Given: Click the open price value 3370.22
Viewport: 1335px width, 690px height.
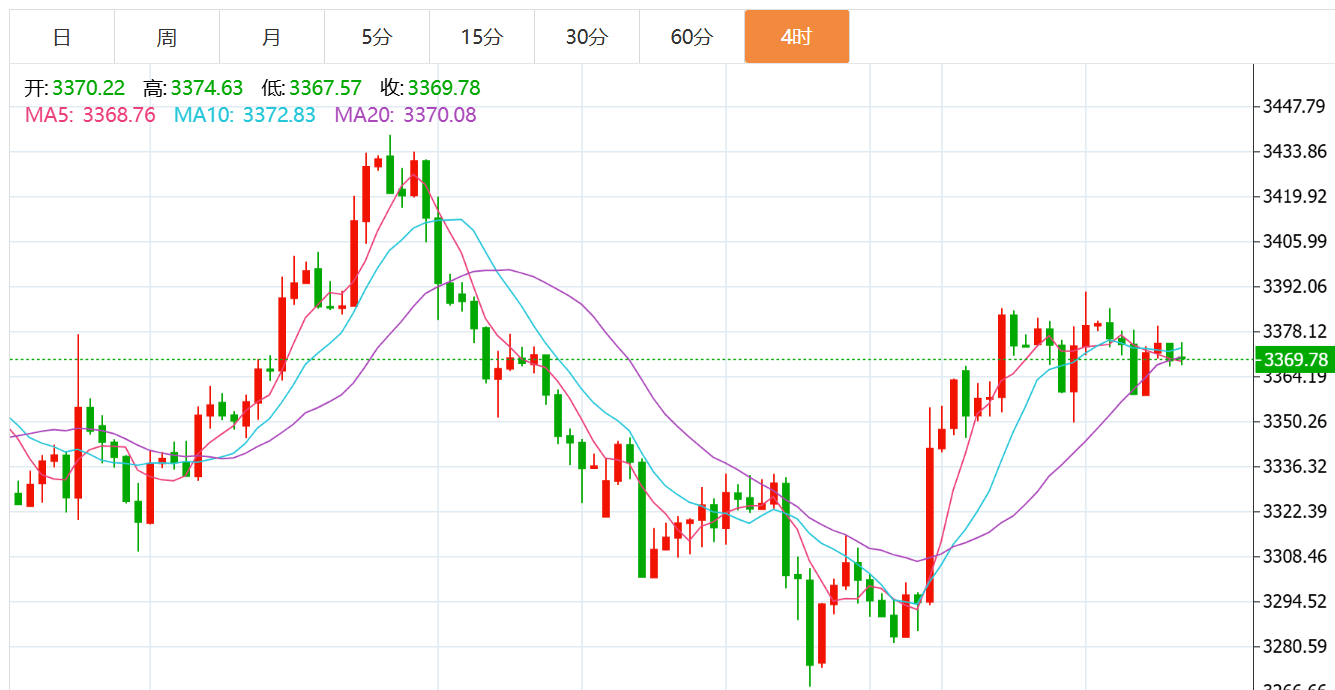Looking at the screenshot, I should pyautogui.click(x=89, y=88).
